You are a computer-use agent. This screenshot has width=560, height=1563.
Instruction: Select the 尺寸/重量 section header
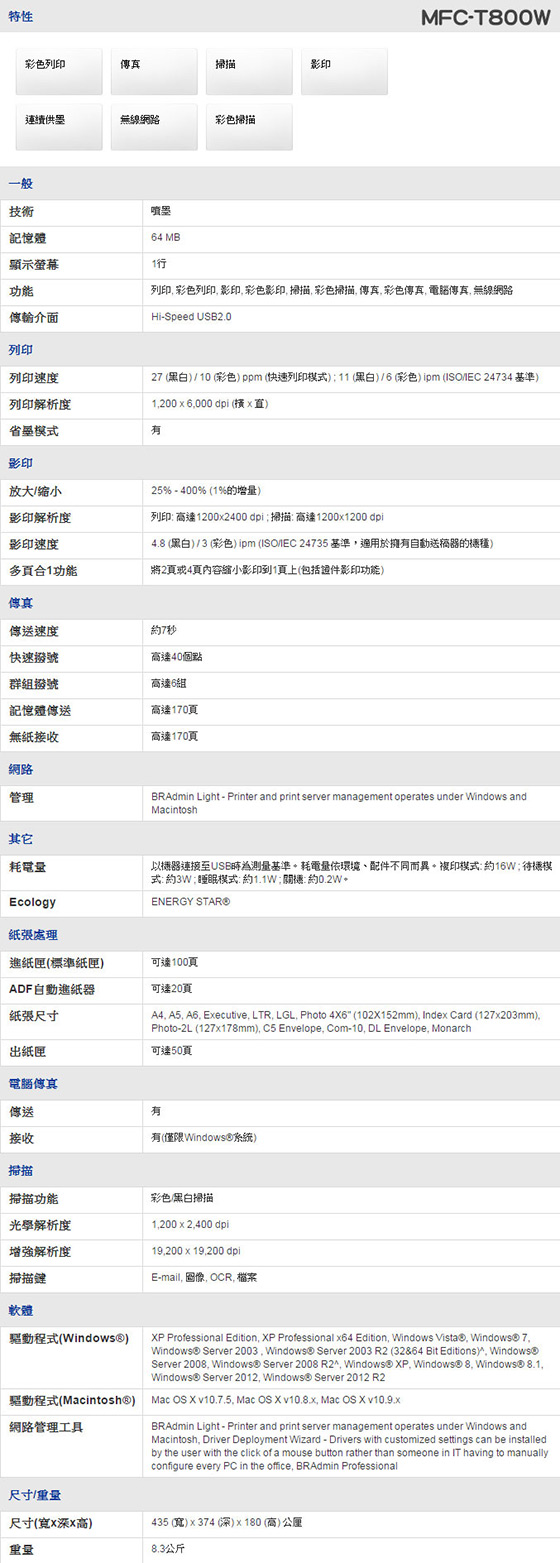pos(35,1494)
